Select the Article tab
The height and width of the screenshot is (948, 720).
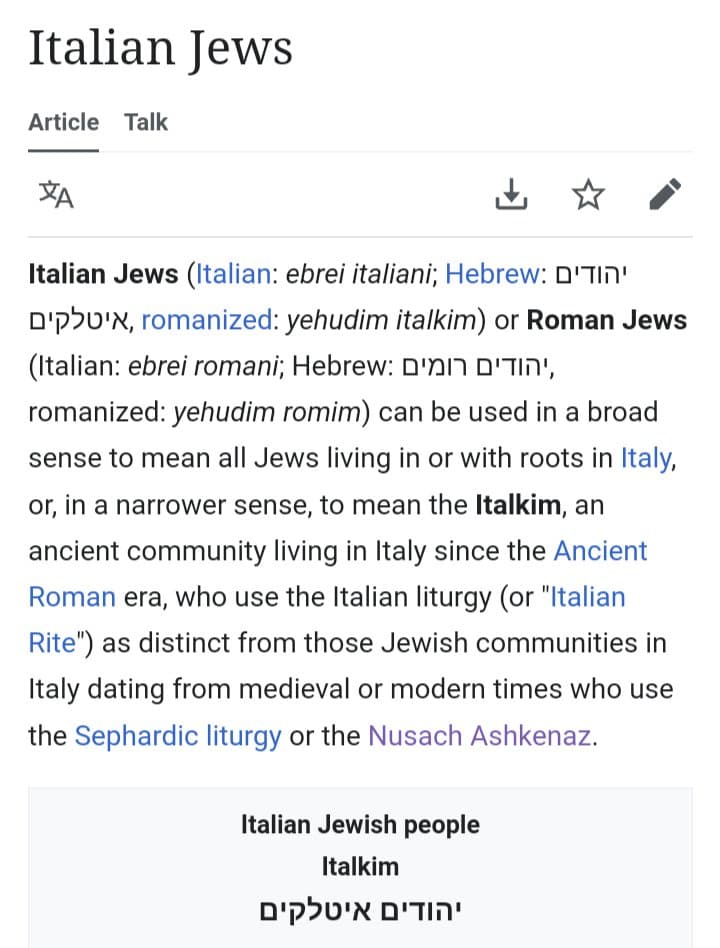63,122
